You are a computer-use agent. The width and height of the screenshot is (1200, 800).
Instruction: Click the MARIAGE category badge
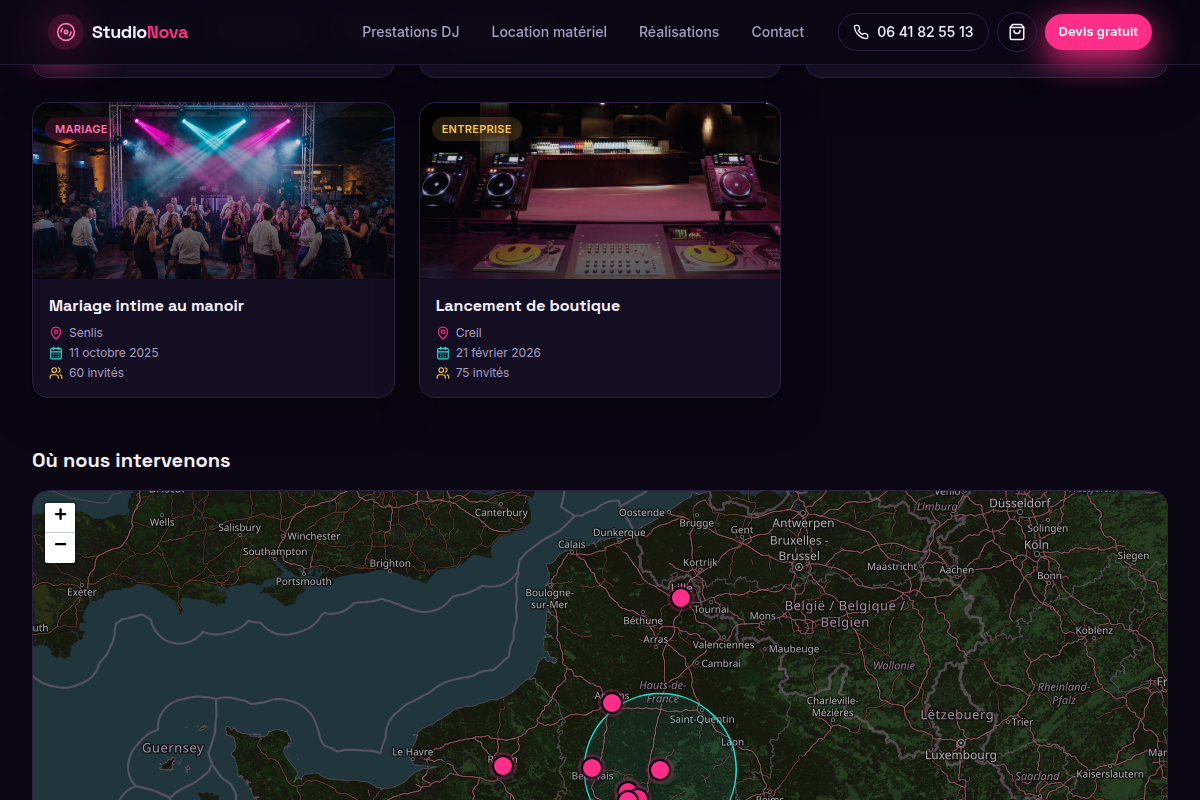(x=81, y=129)
